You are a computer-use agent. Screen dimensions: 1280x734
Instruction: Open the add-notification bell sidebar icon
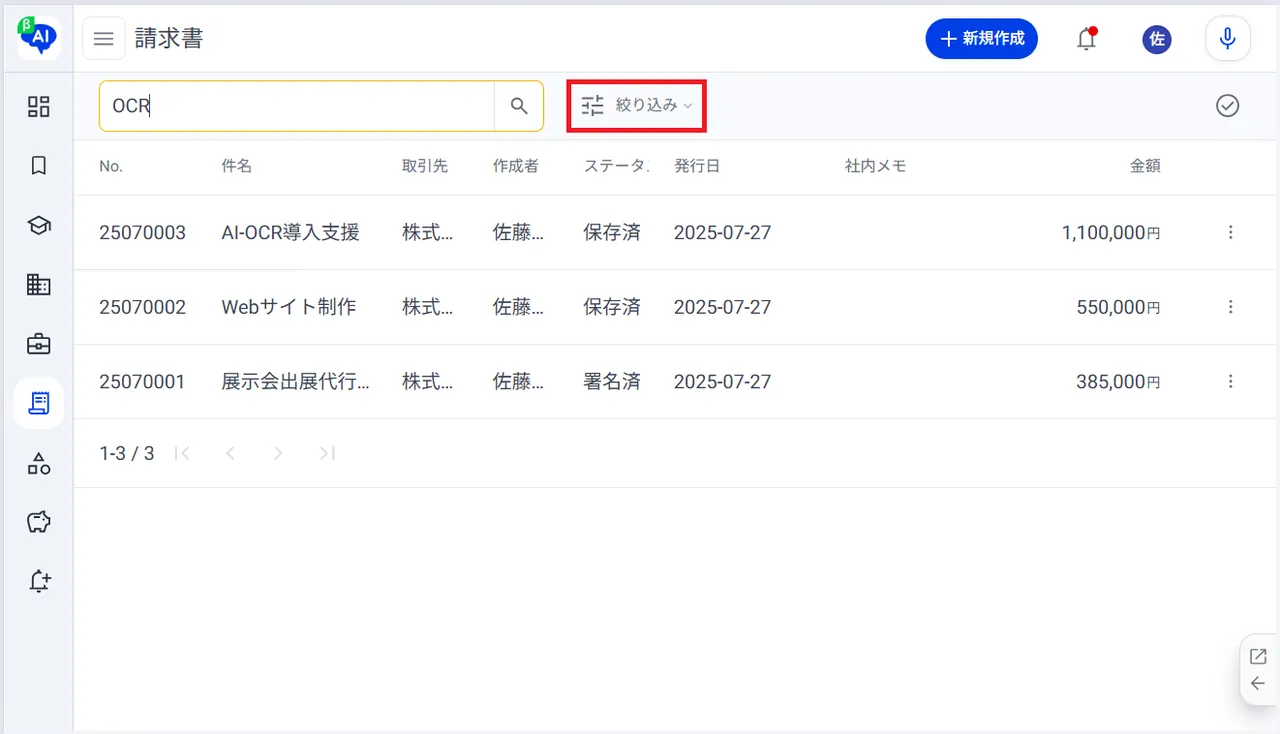38,581
